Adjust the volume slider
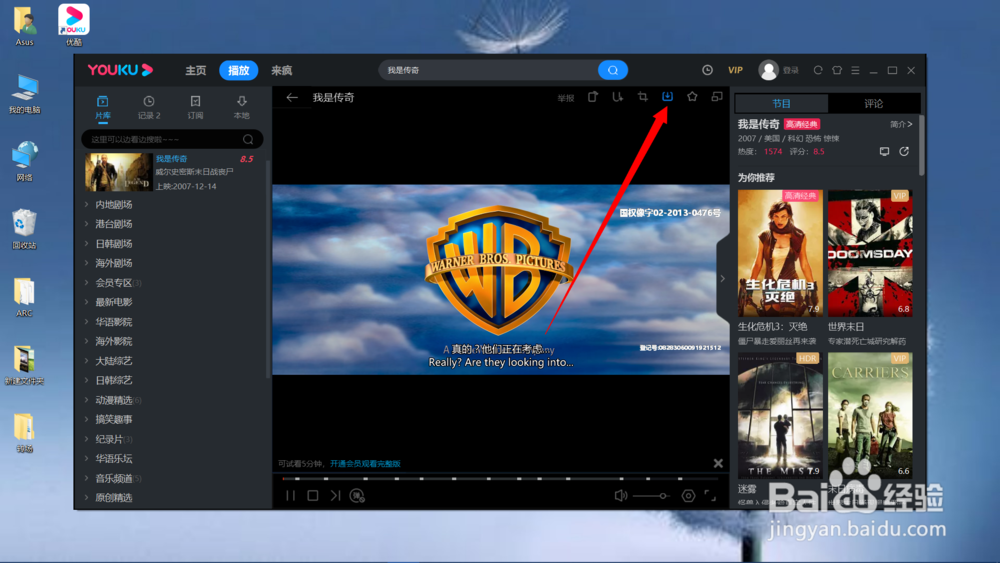1000x563 pixels. (x=651, y=495)
